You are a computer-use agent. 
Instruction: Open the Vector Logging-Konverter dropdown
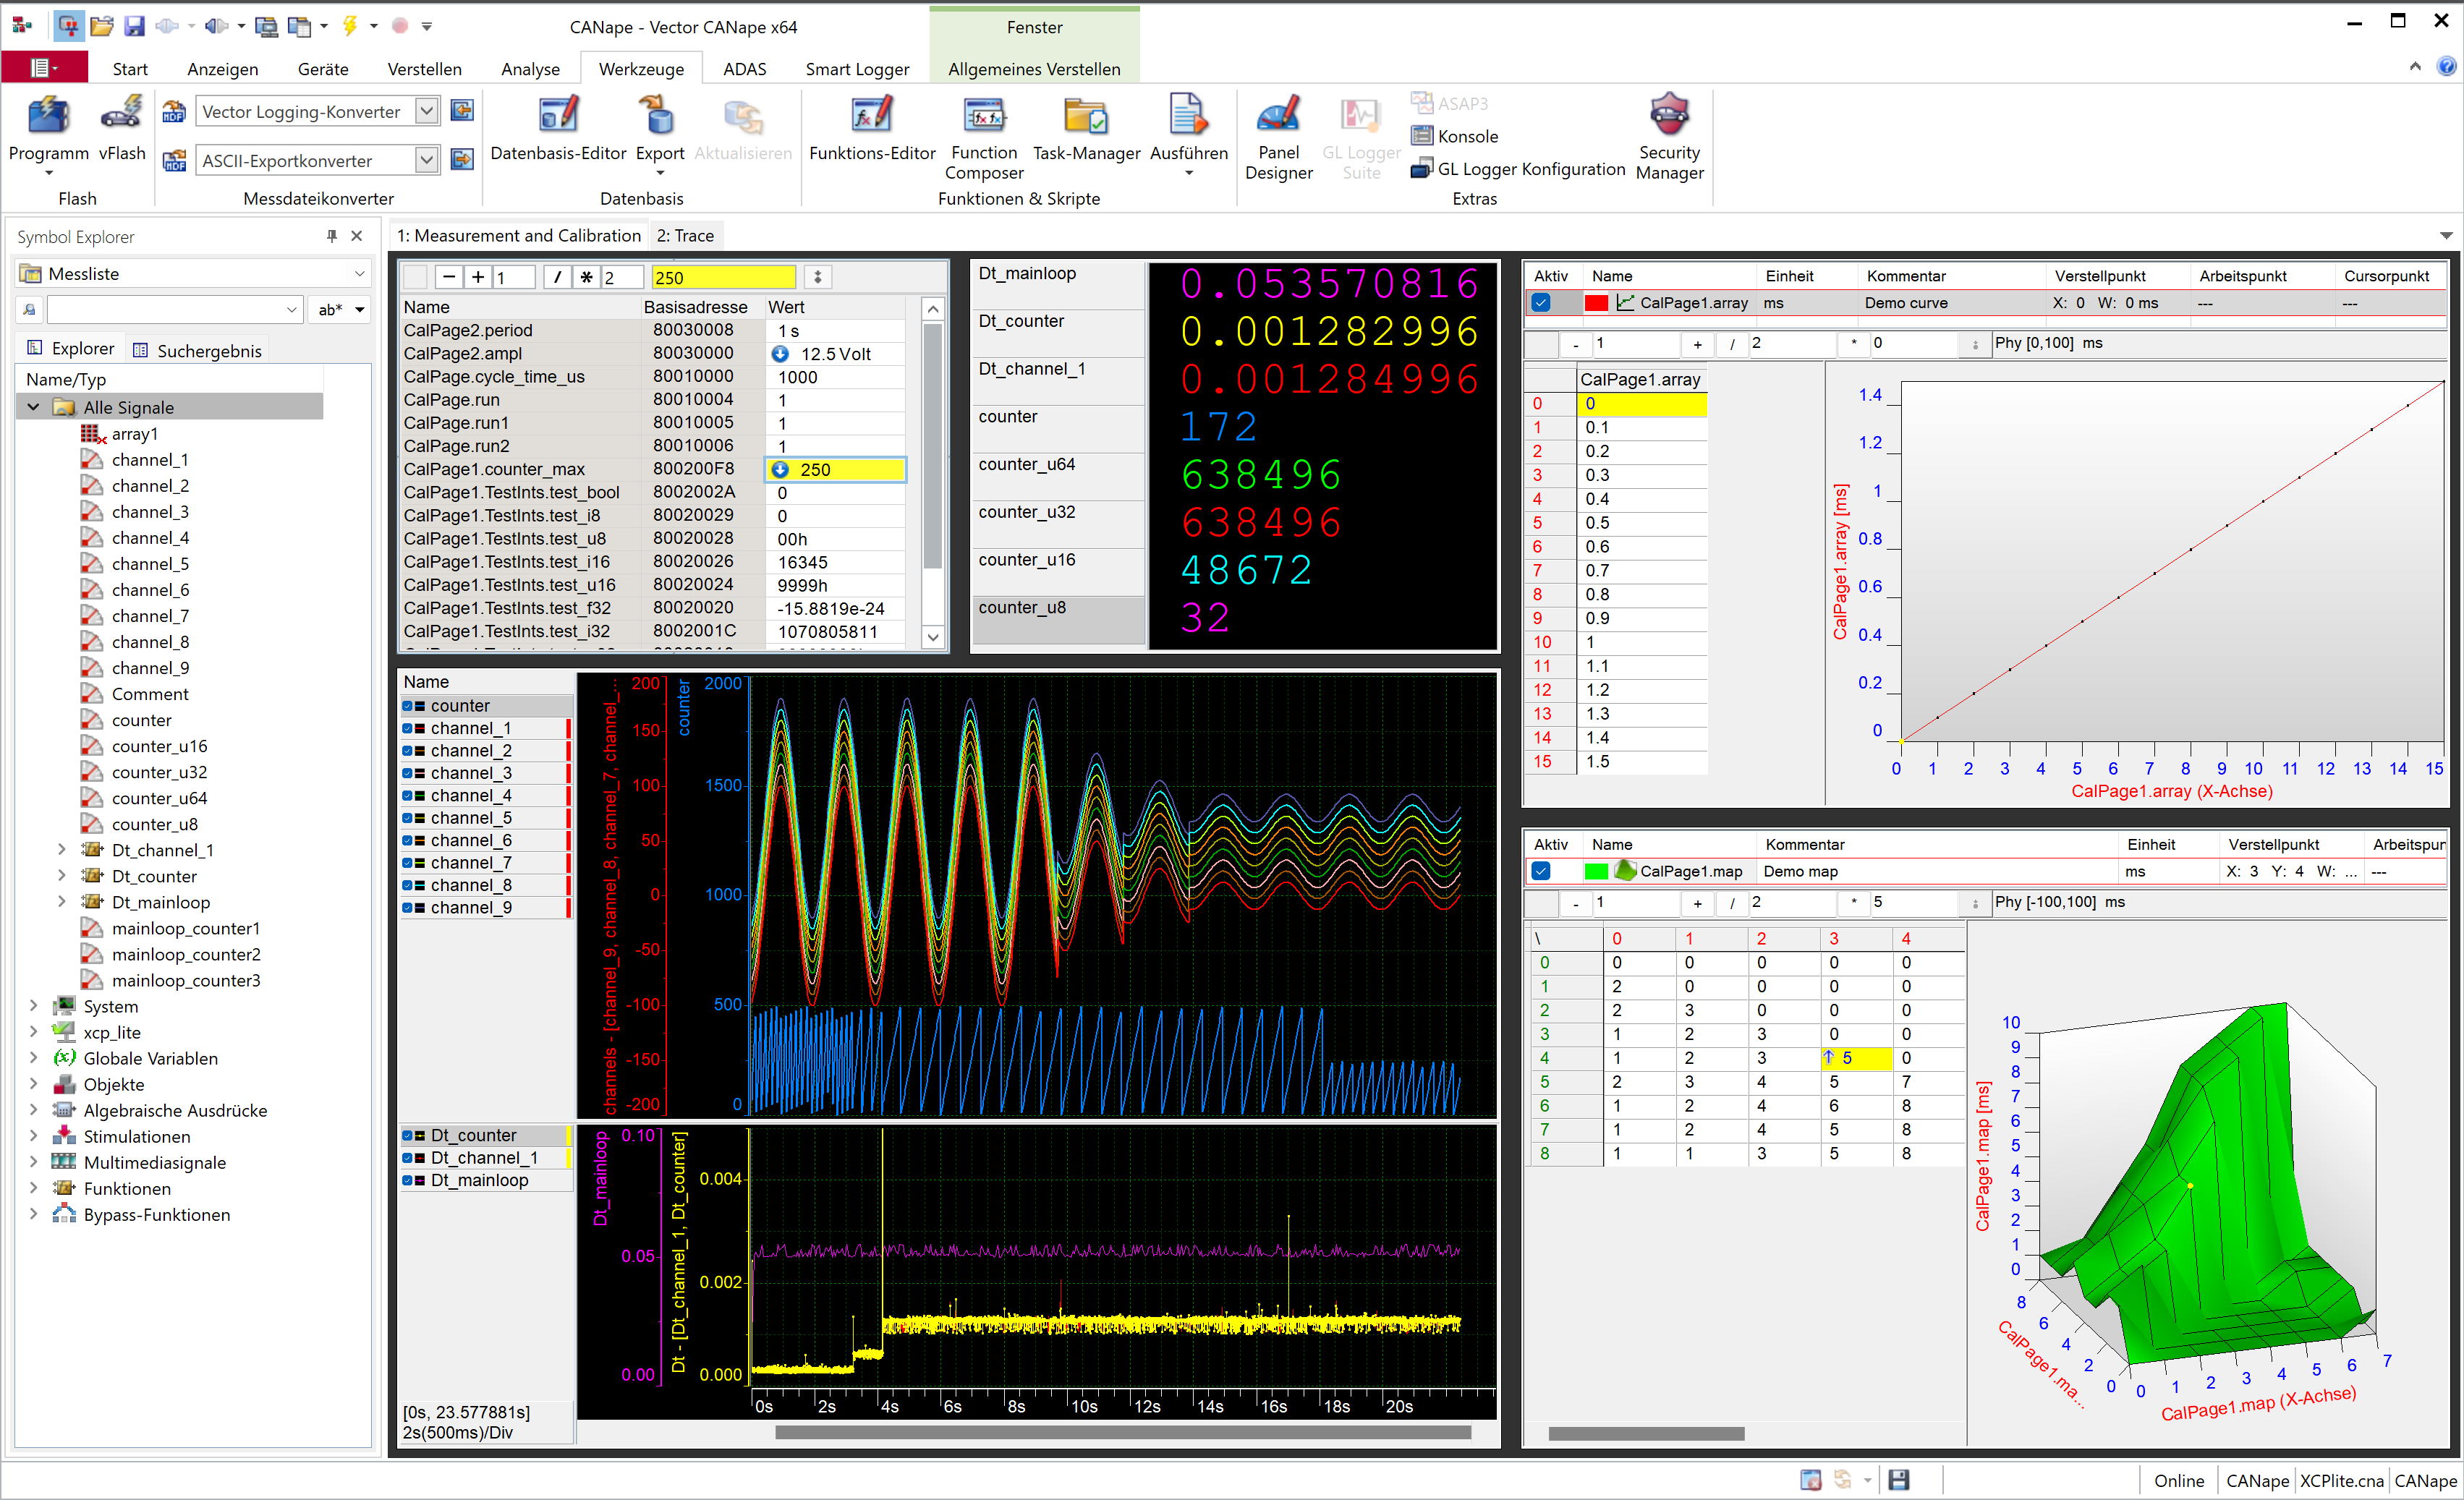(x=427, y=110)
